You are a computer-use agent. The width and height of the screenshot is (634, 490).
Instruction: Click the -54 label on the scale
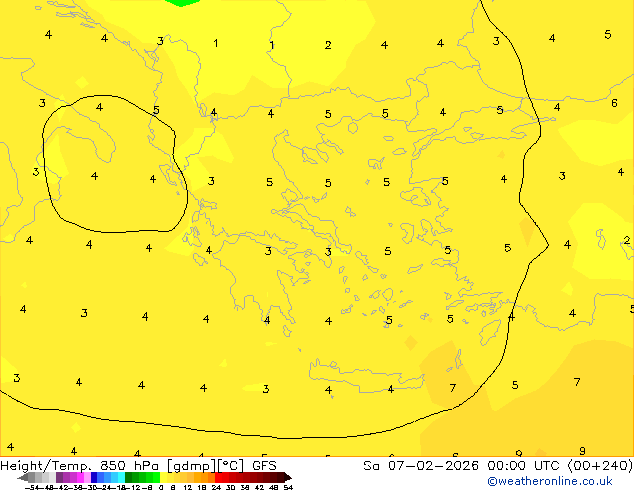(x=32, y=488)
